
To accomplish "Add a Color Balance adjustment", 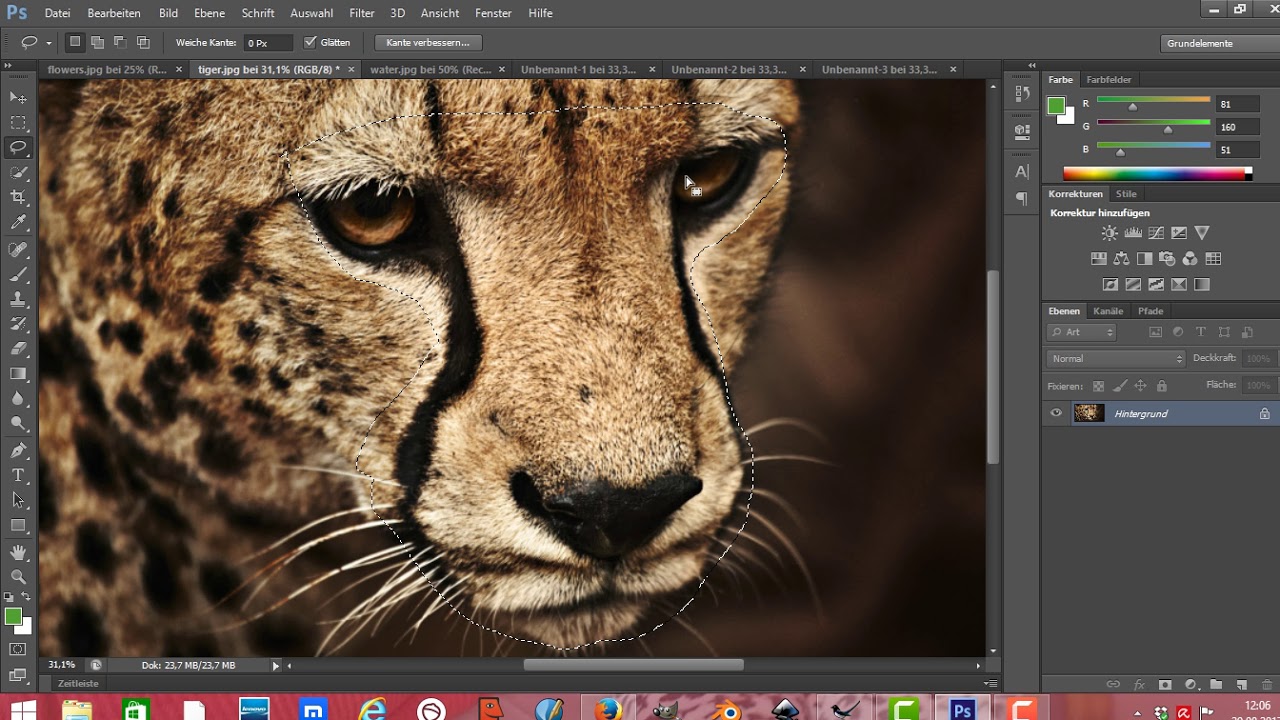I will [x=1121, y=259].
